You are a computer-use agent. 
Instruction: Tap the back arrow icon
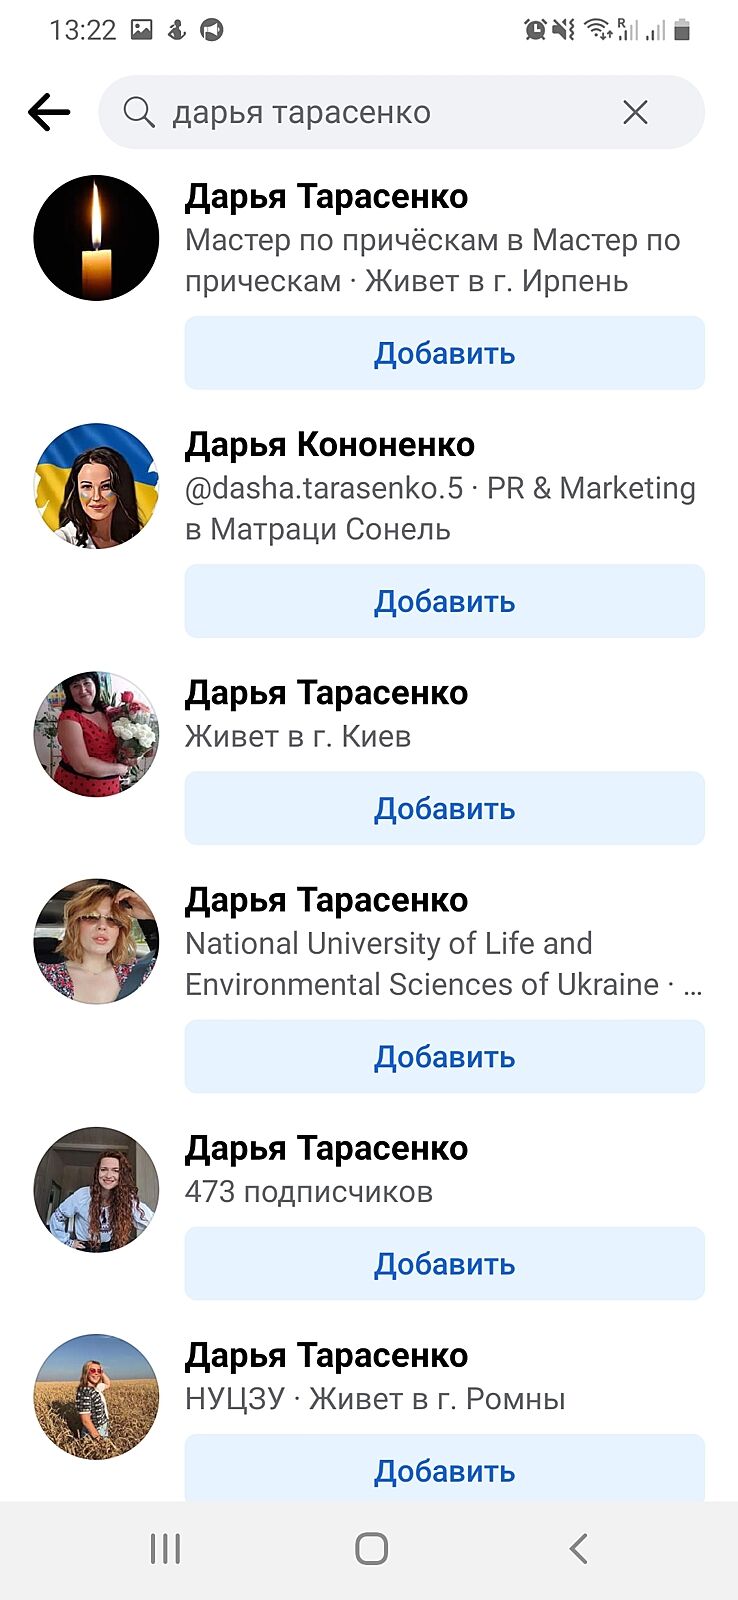pos(49,112)
